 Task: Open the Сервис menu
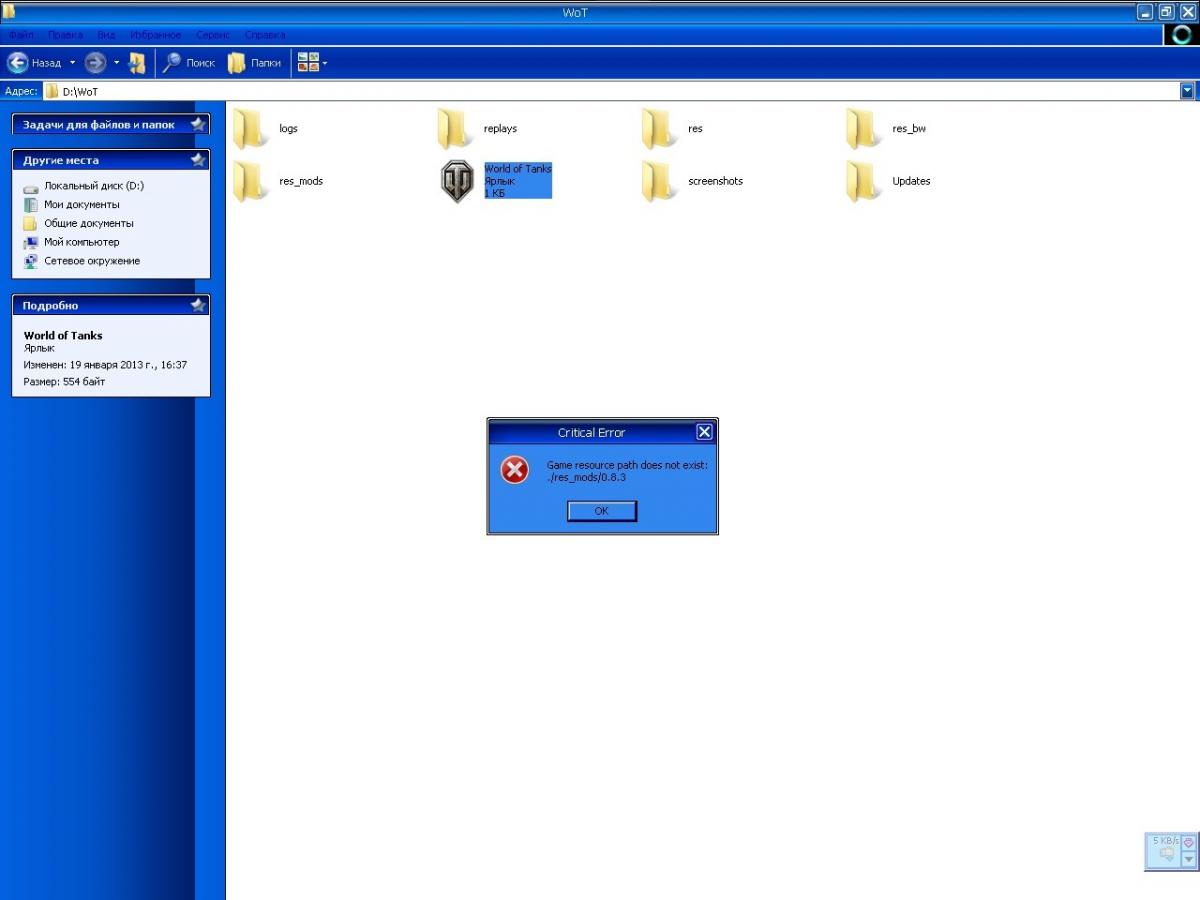pos(213,35)
